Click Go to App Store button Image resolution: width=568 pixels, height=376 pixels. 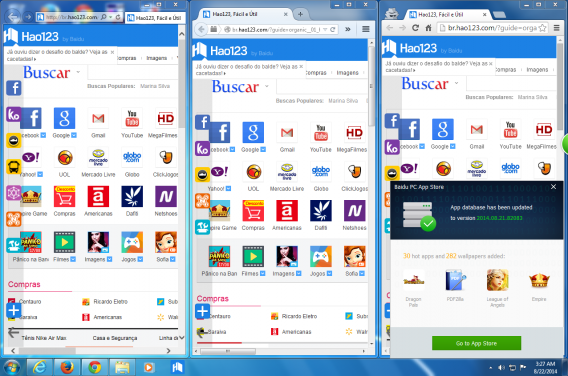pos(476,343)
